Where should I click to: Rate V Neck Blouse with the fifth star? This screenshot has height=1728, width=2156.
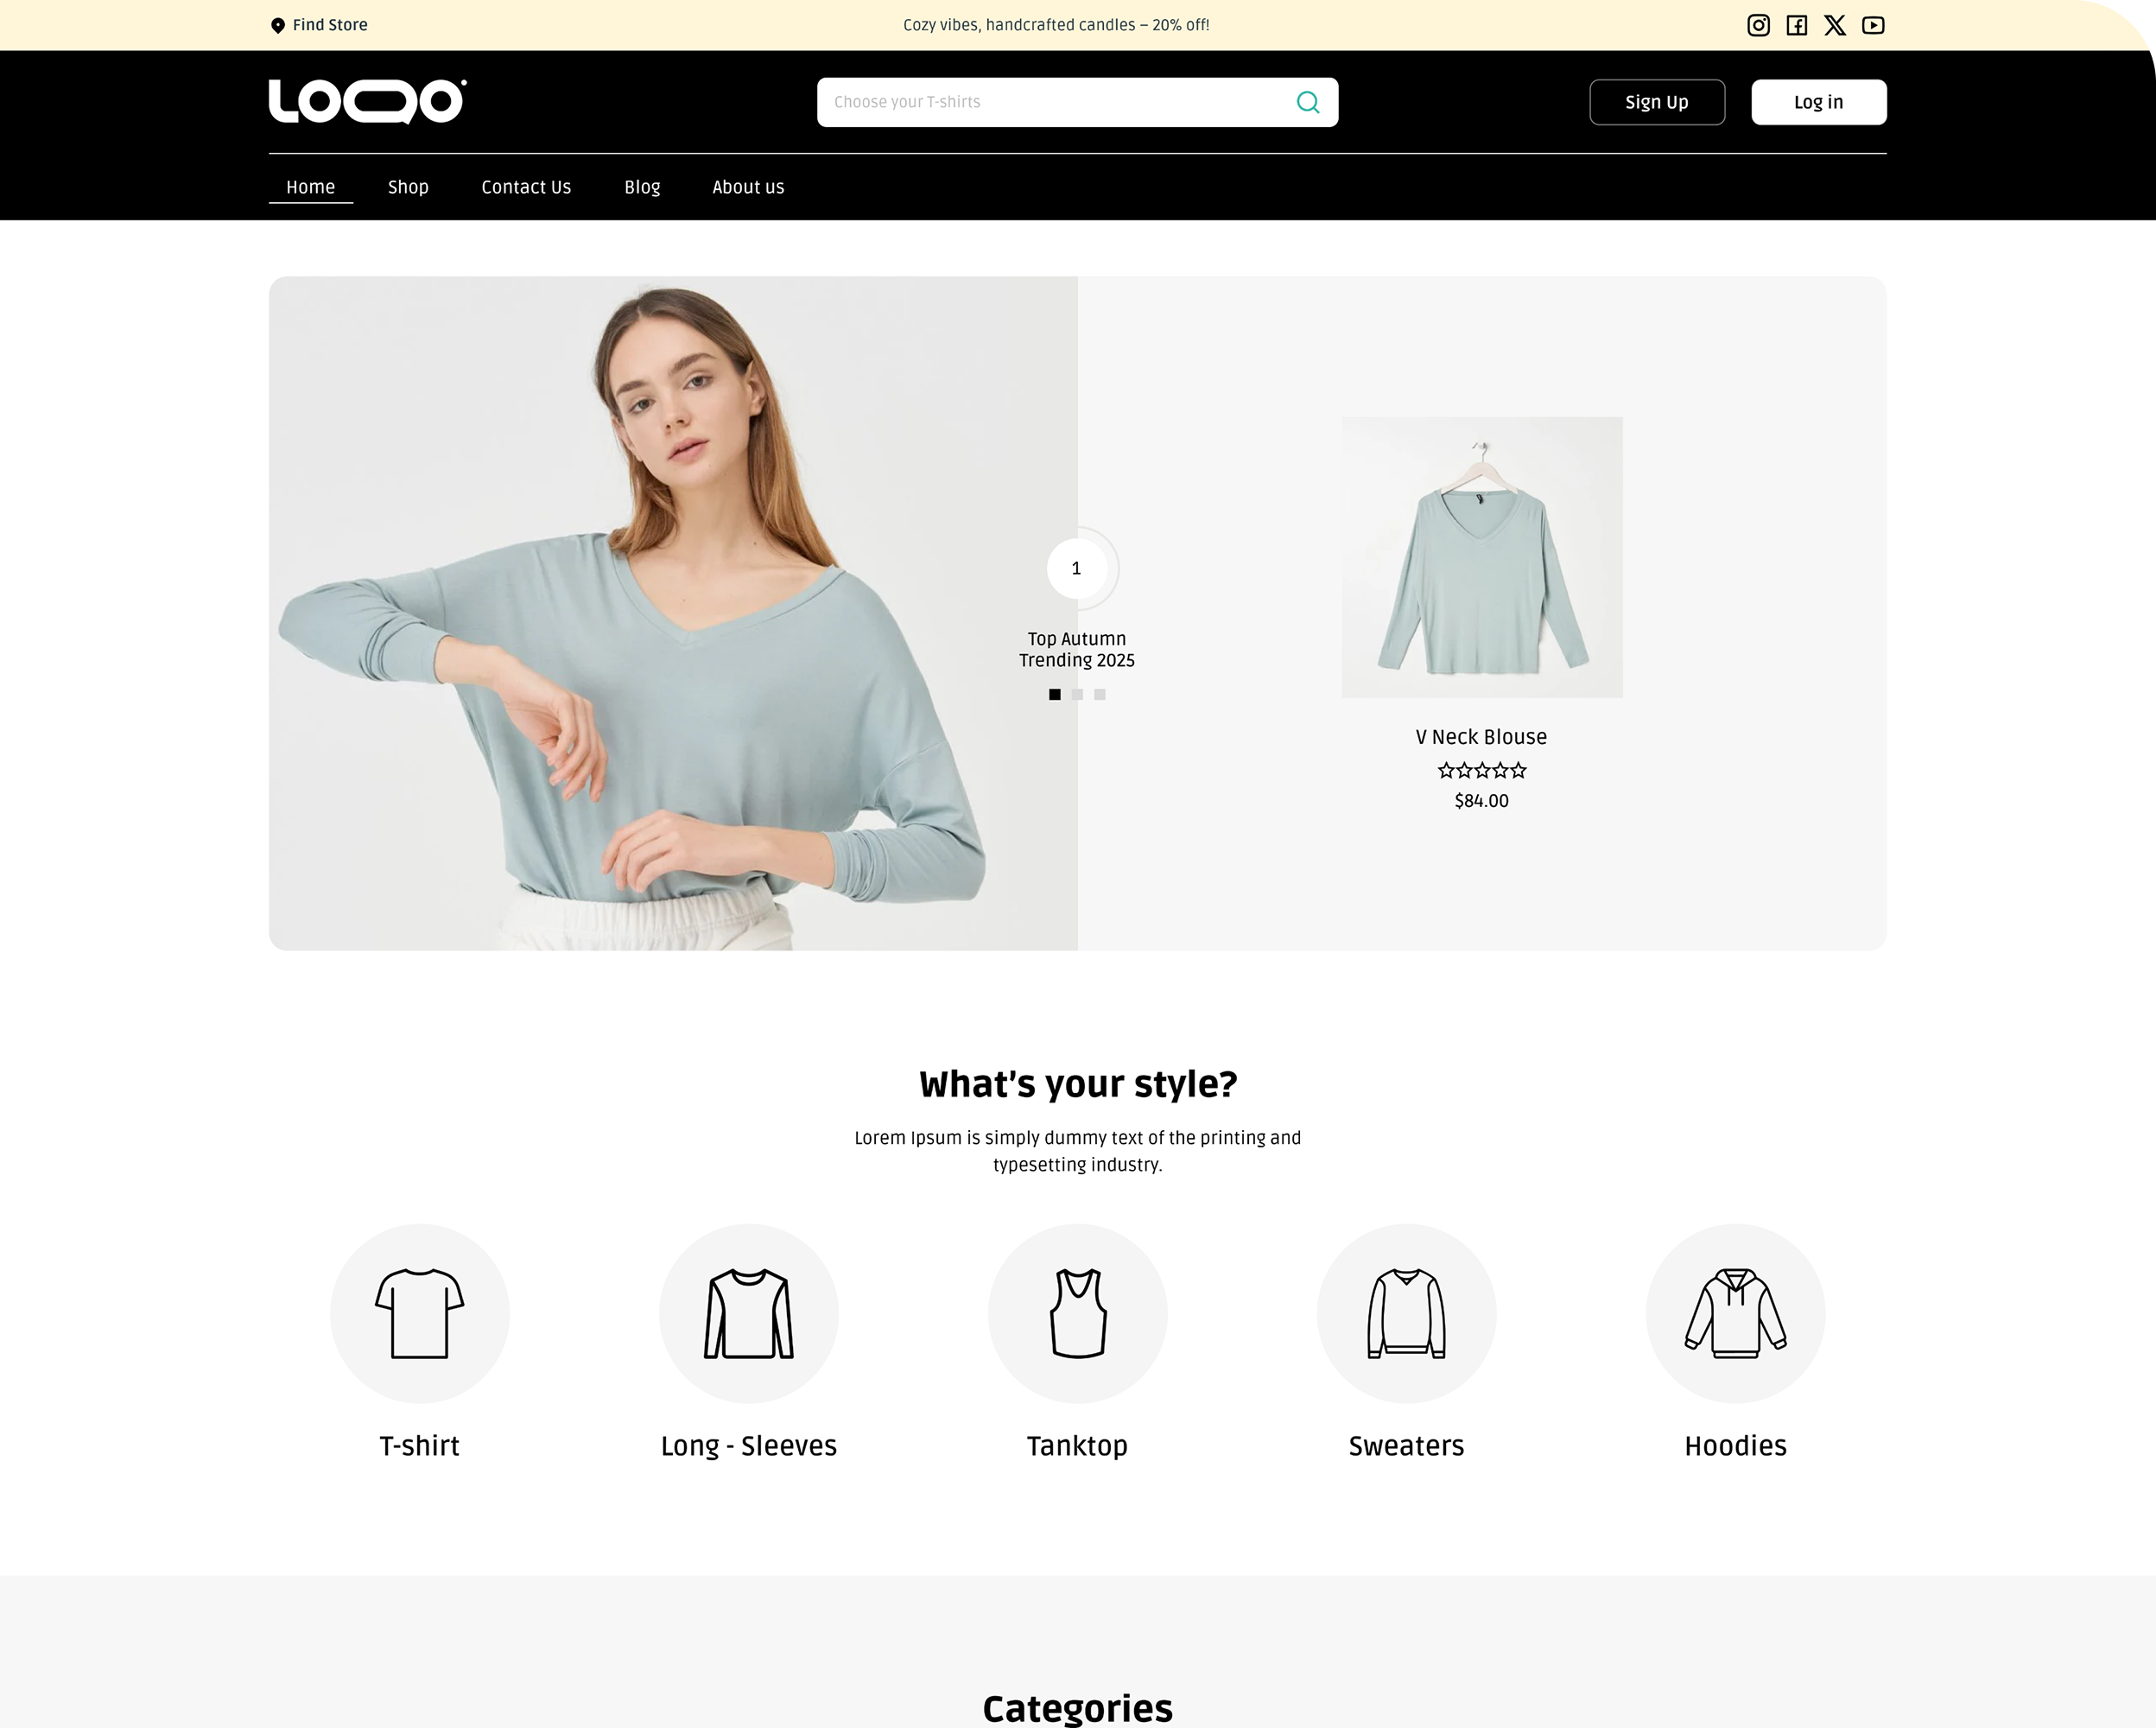pyautogui.click(x=1518, y=770)
